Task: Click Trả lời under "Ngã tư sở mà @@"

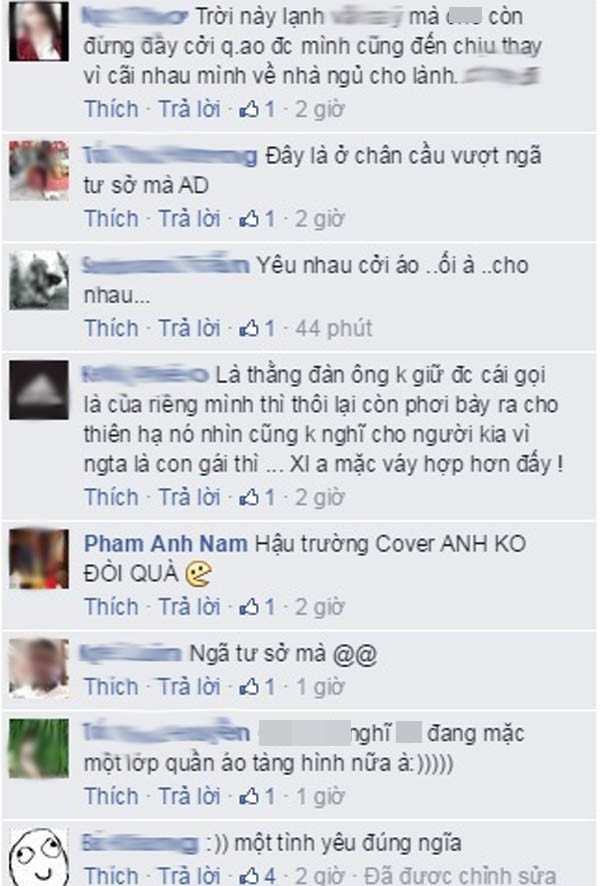Action: (x=189, y=687)
